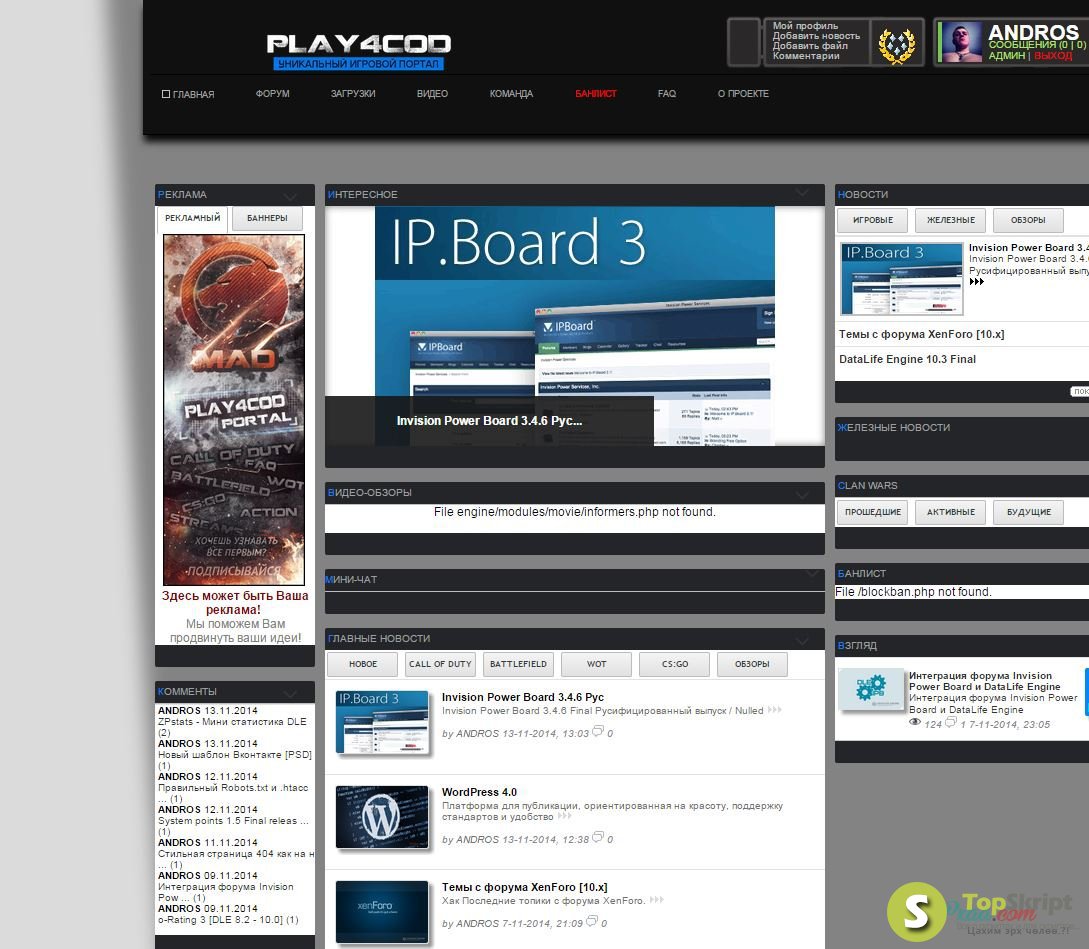This screenshot has height=949, width=1089.
Task: Switch to the РЕКЛАМНЫЙ tab
Action: (192, 218)
